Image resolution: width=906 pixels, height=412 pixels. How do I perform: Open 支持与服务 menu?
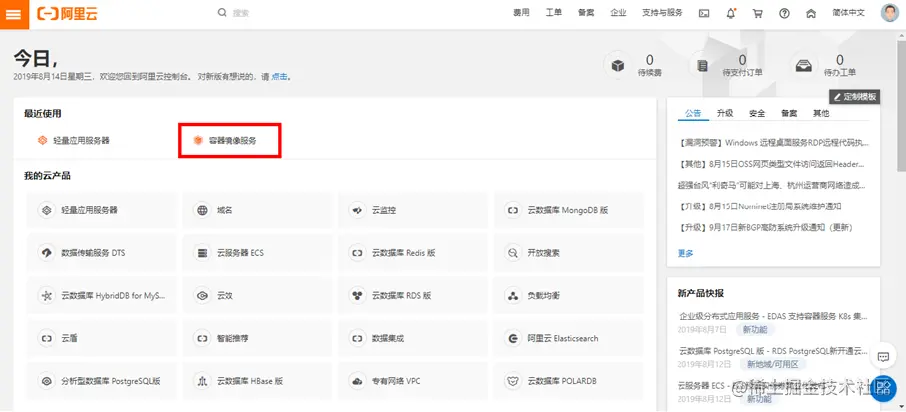coord(662,13)
